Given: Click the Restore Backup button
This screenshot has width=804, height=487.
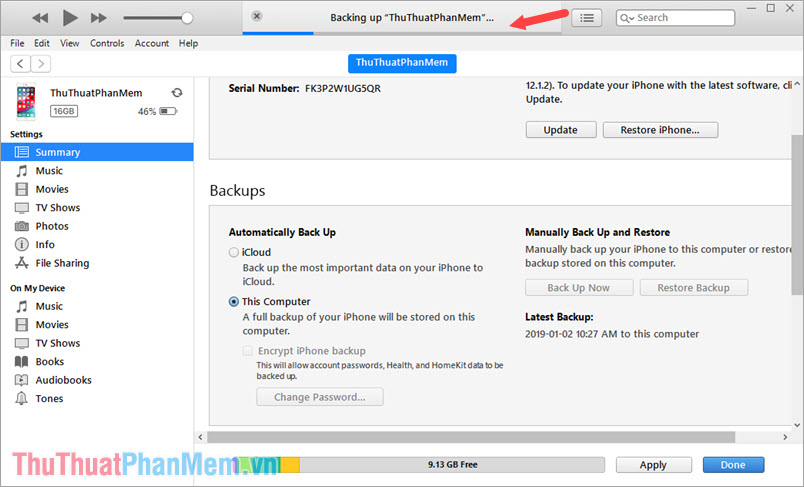Looking at the screenshot, I should tap(693, 288).
